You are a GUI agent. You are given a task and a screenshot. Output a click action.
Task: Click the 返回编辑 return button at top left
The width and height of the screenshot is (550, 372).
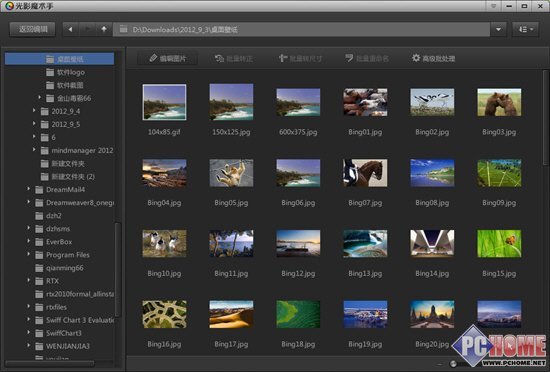click(x=33, y=29)
